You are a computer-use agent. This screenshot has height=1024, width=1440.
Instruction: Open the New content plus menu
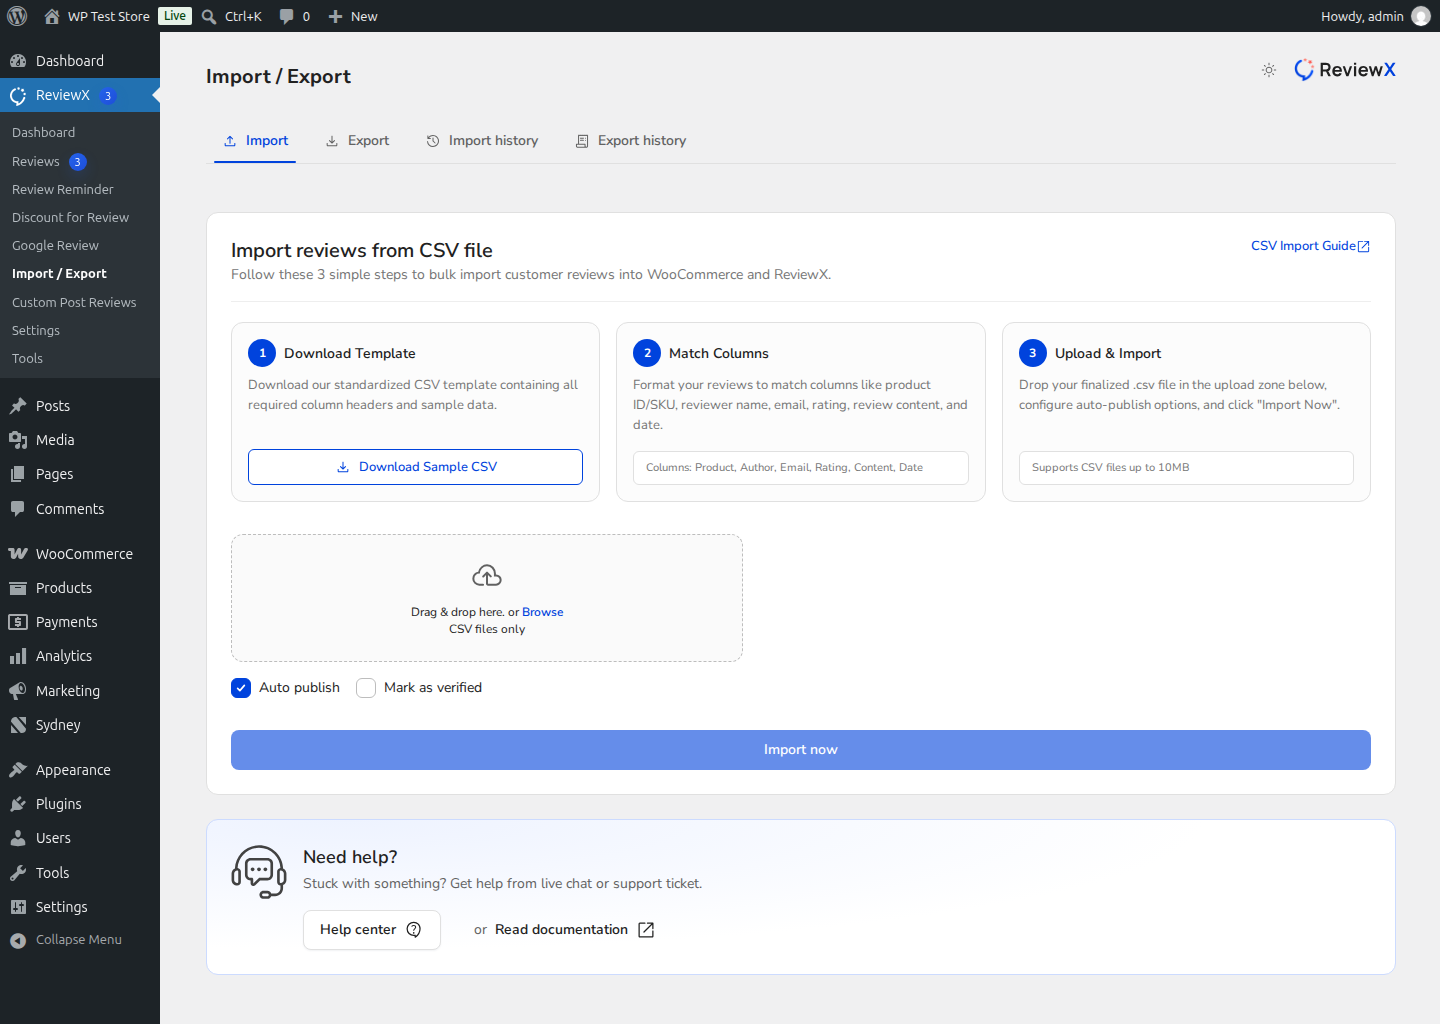[336, 16]
